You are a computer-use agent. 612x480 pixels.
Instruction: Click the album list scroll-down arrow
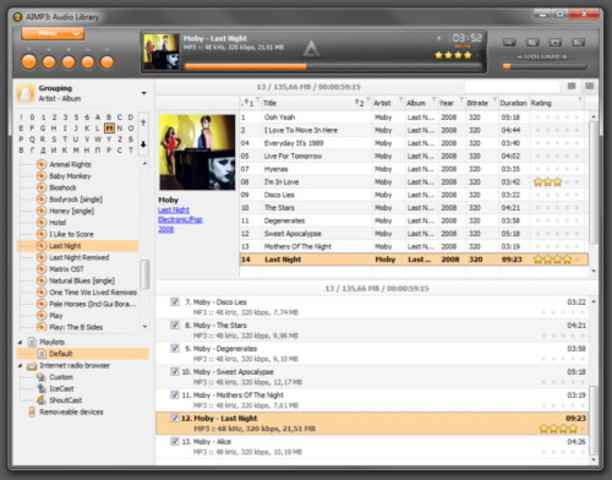pyautogui.click(x=145, y=327)
